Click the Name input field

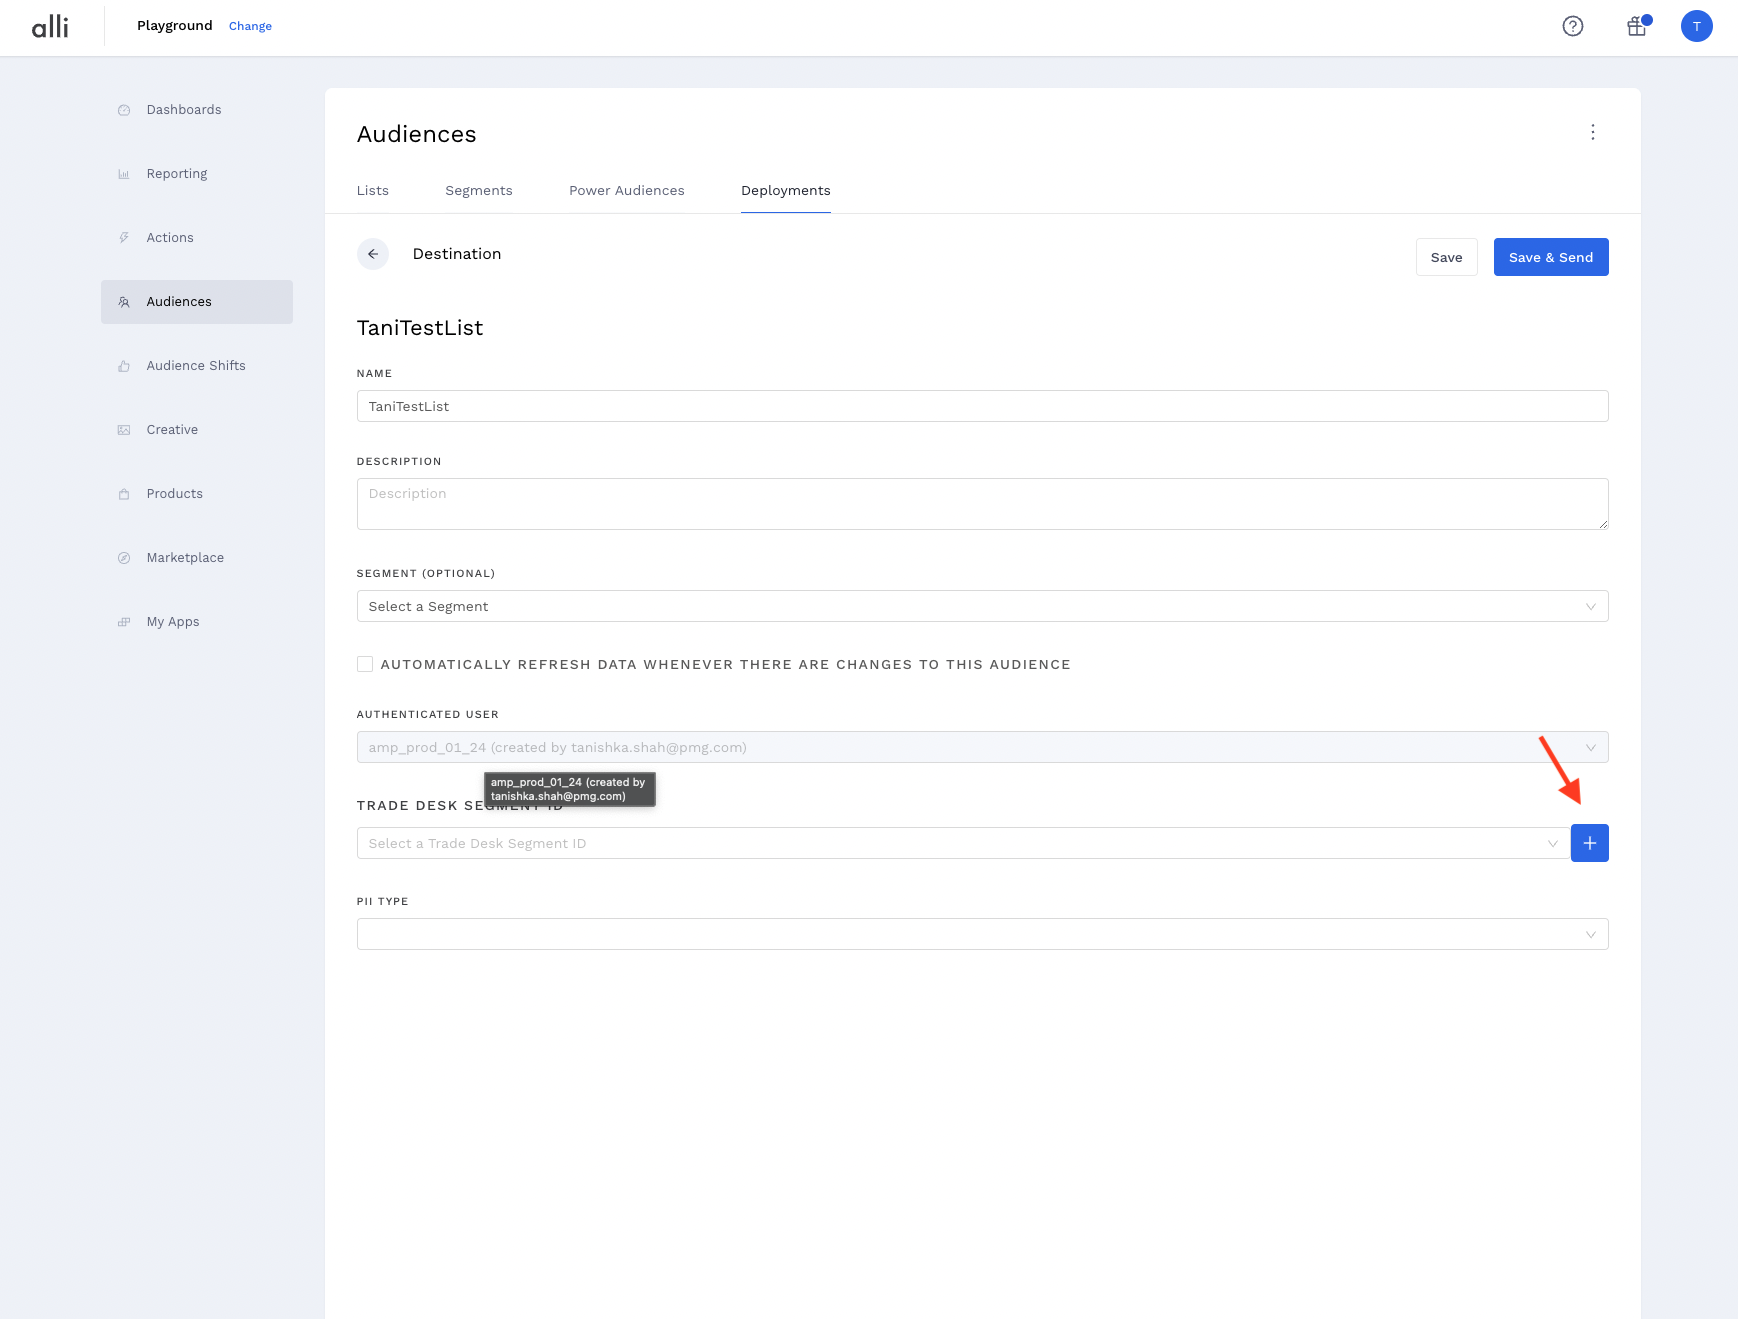[x=981, y=406]
